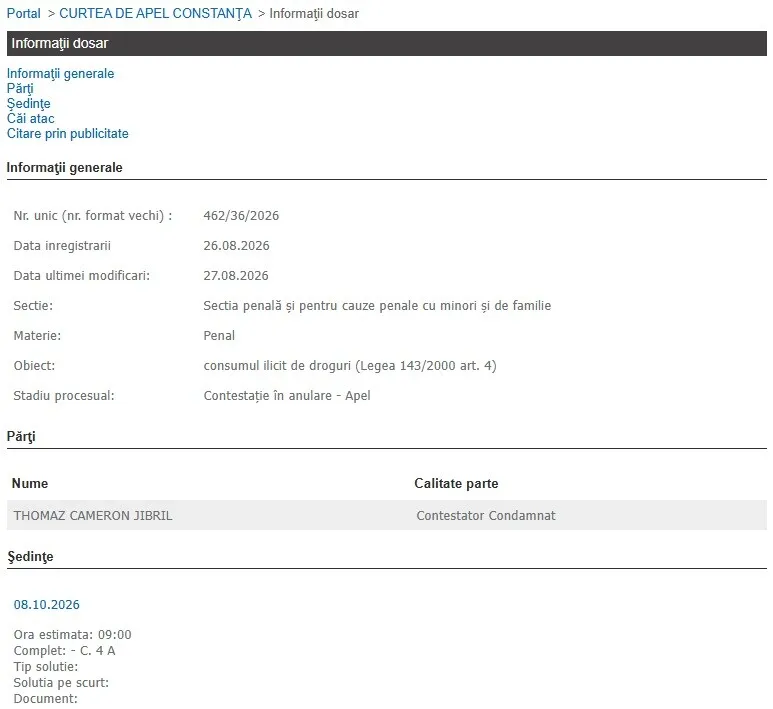Click the Ședințe section heading
This screenshot has height=709, width=773.
pyautogui.click(x=30, y=557)
